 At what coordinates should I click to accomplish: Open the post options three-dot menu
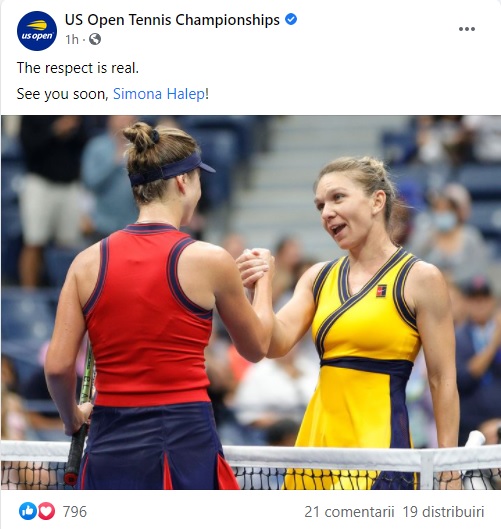(x=467, y=29)
